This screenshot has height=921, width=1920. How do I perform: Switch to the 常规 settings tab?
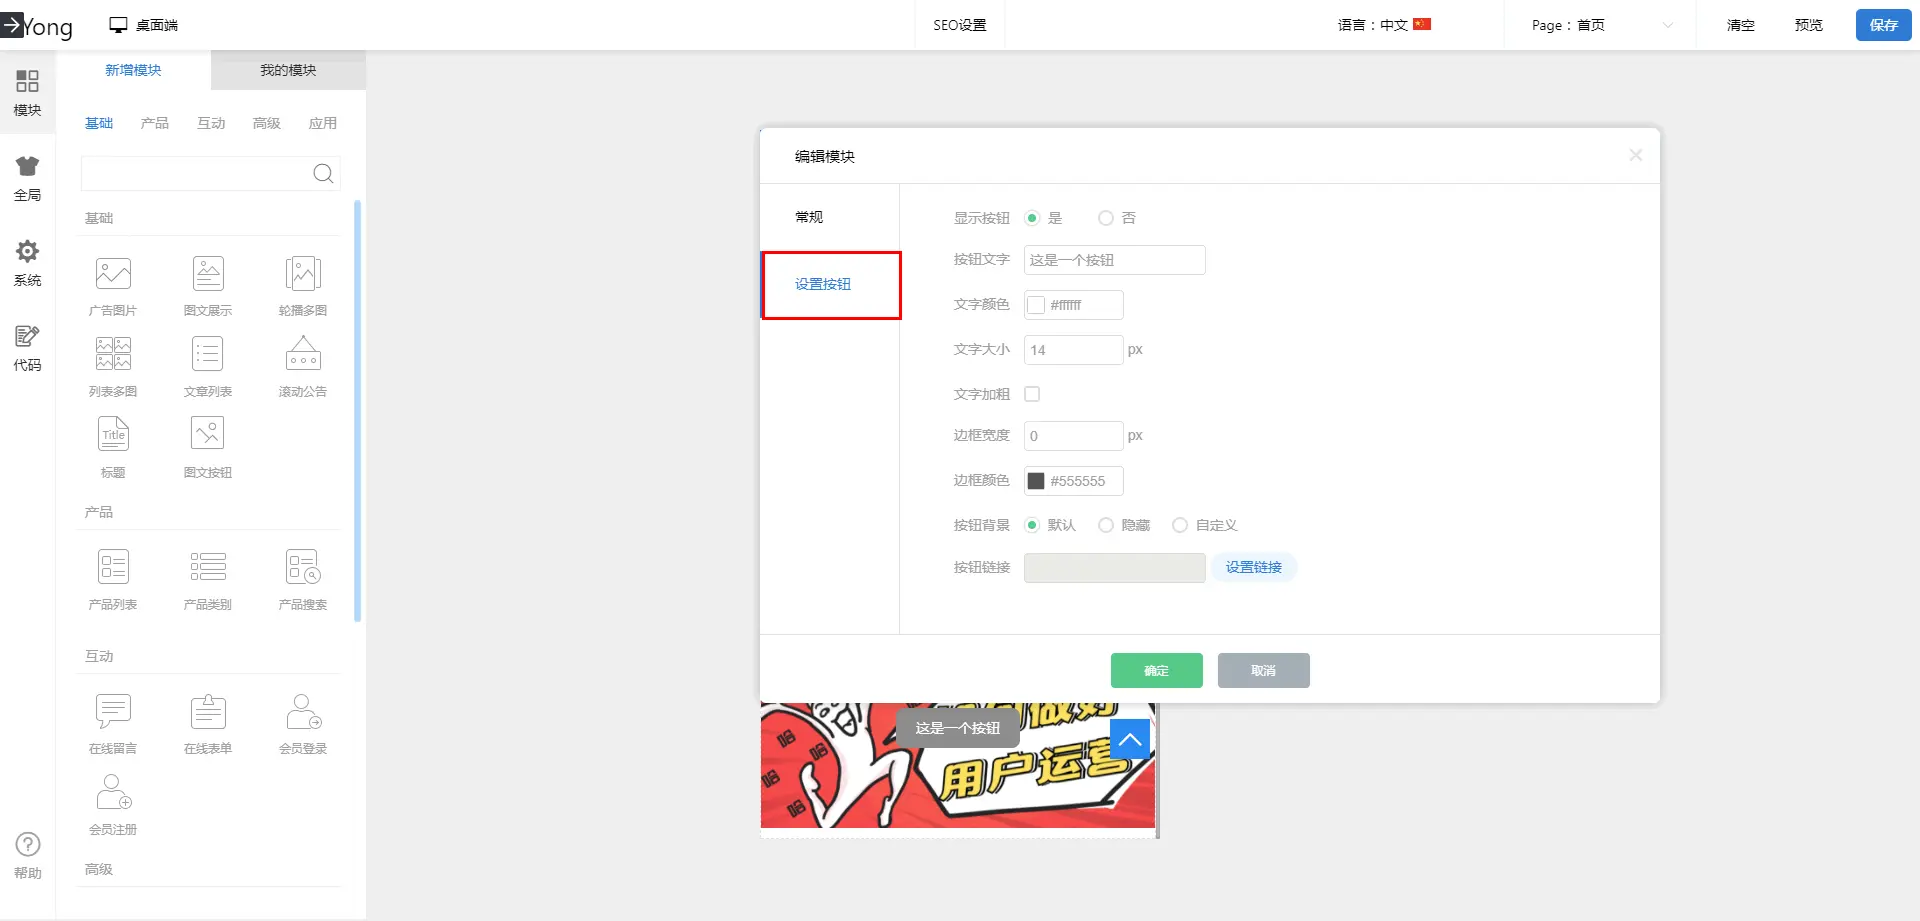(809, 217)
